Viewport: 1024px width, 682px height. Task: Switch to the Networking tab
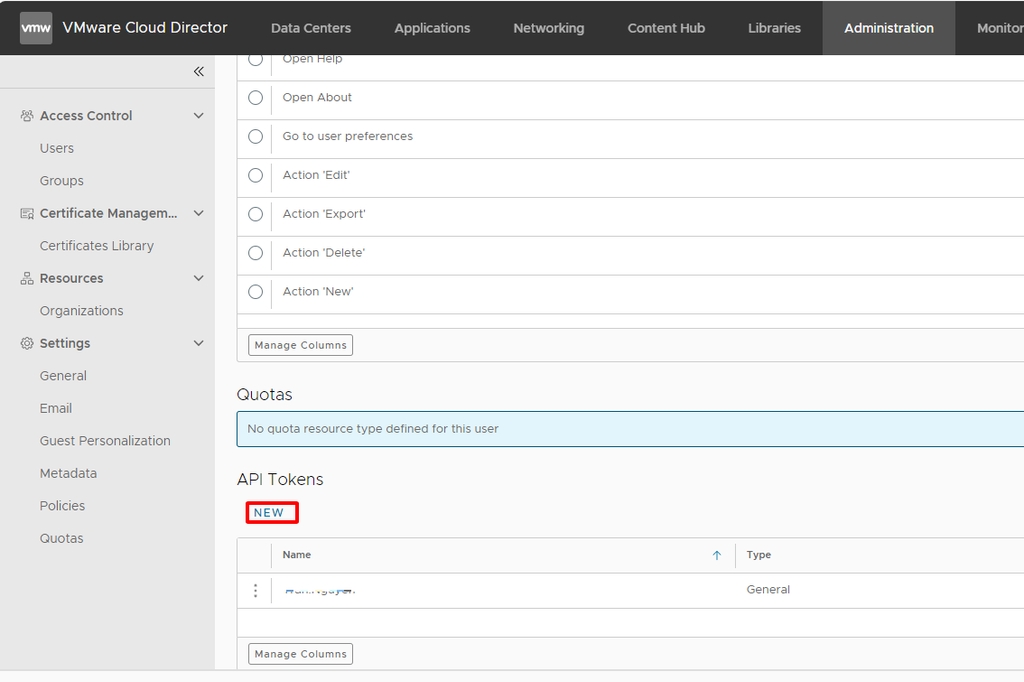[x=548, y=28]
